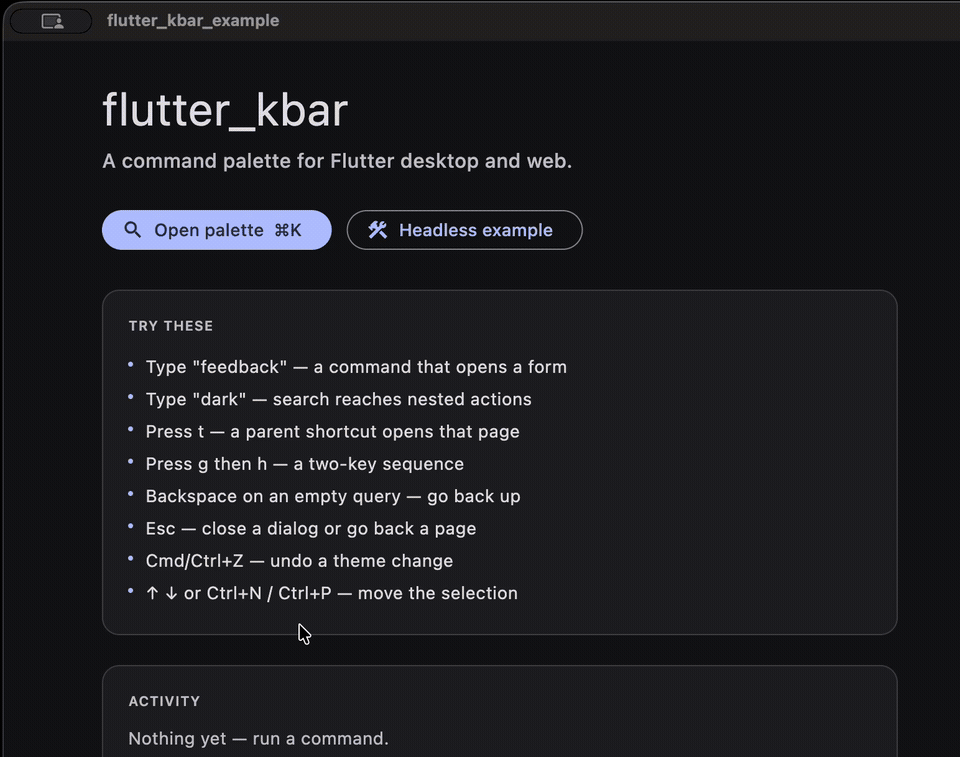Click the tools icon on Headless example
This screenshot has height=757, width=960.
coord(378,230)
